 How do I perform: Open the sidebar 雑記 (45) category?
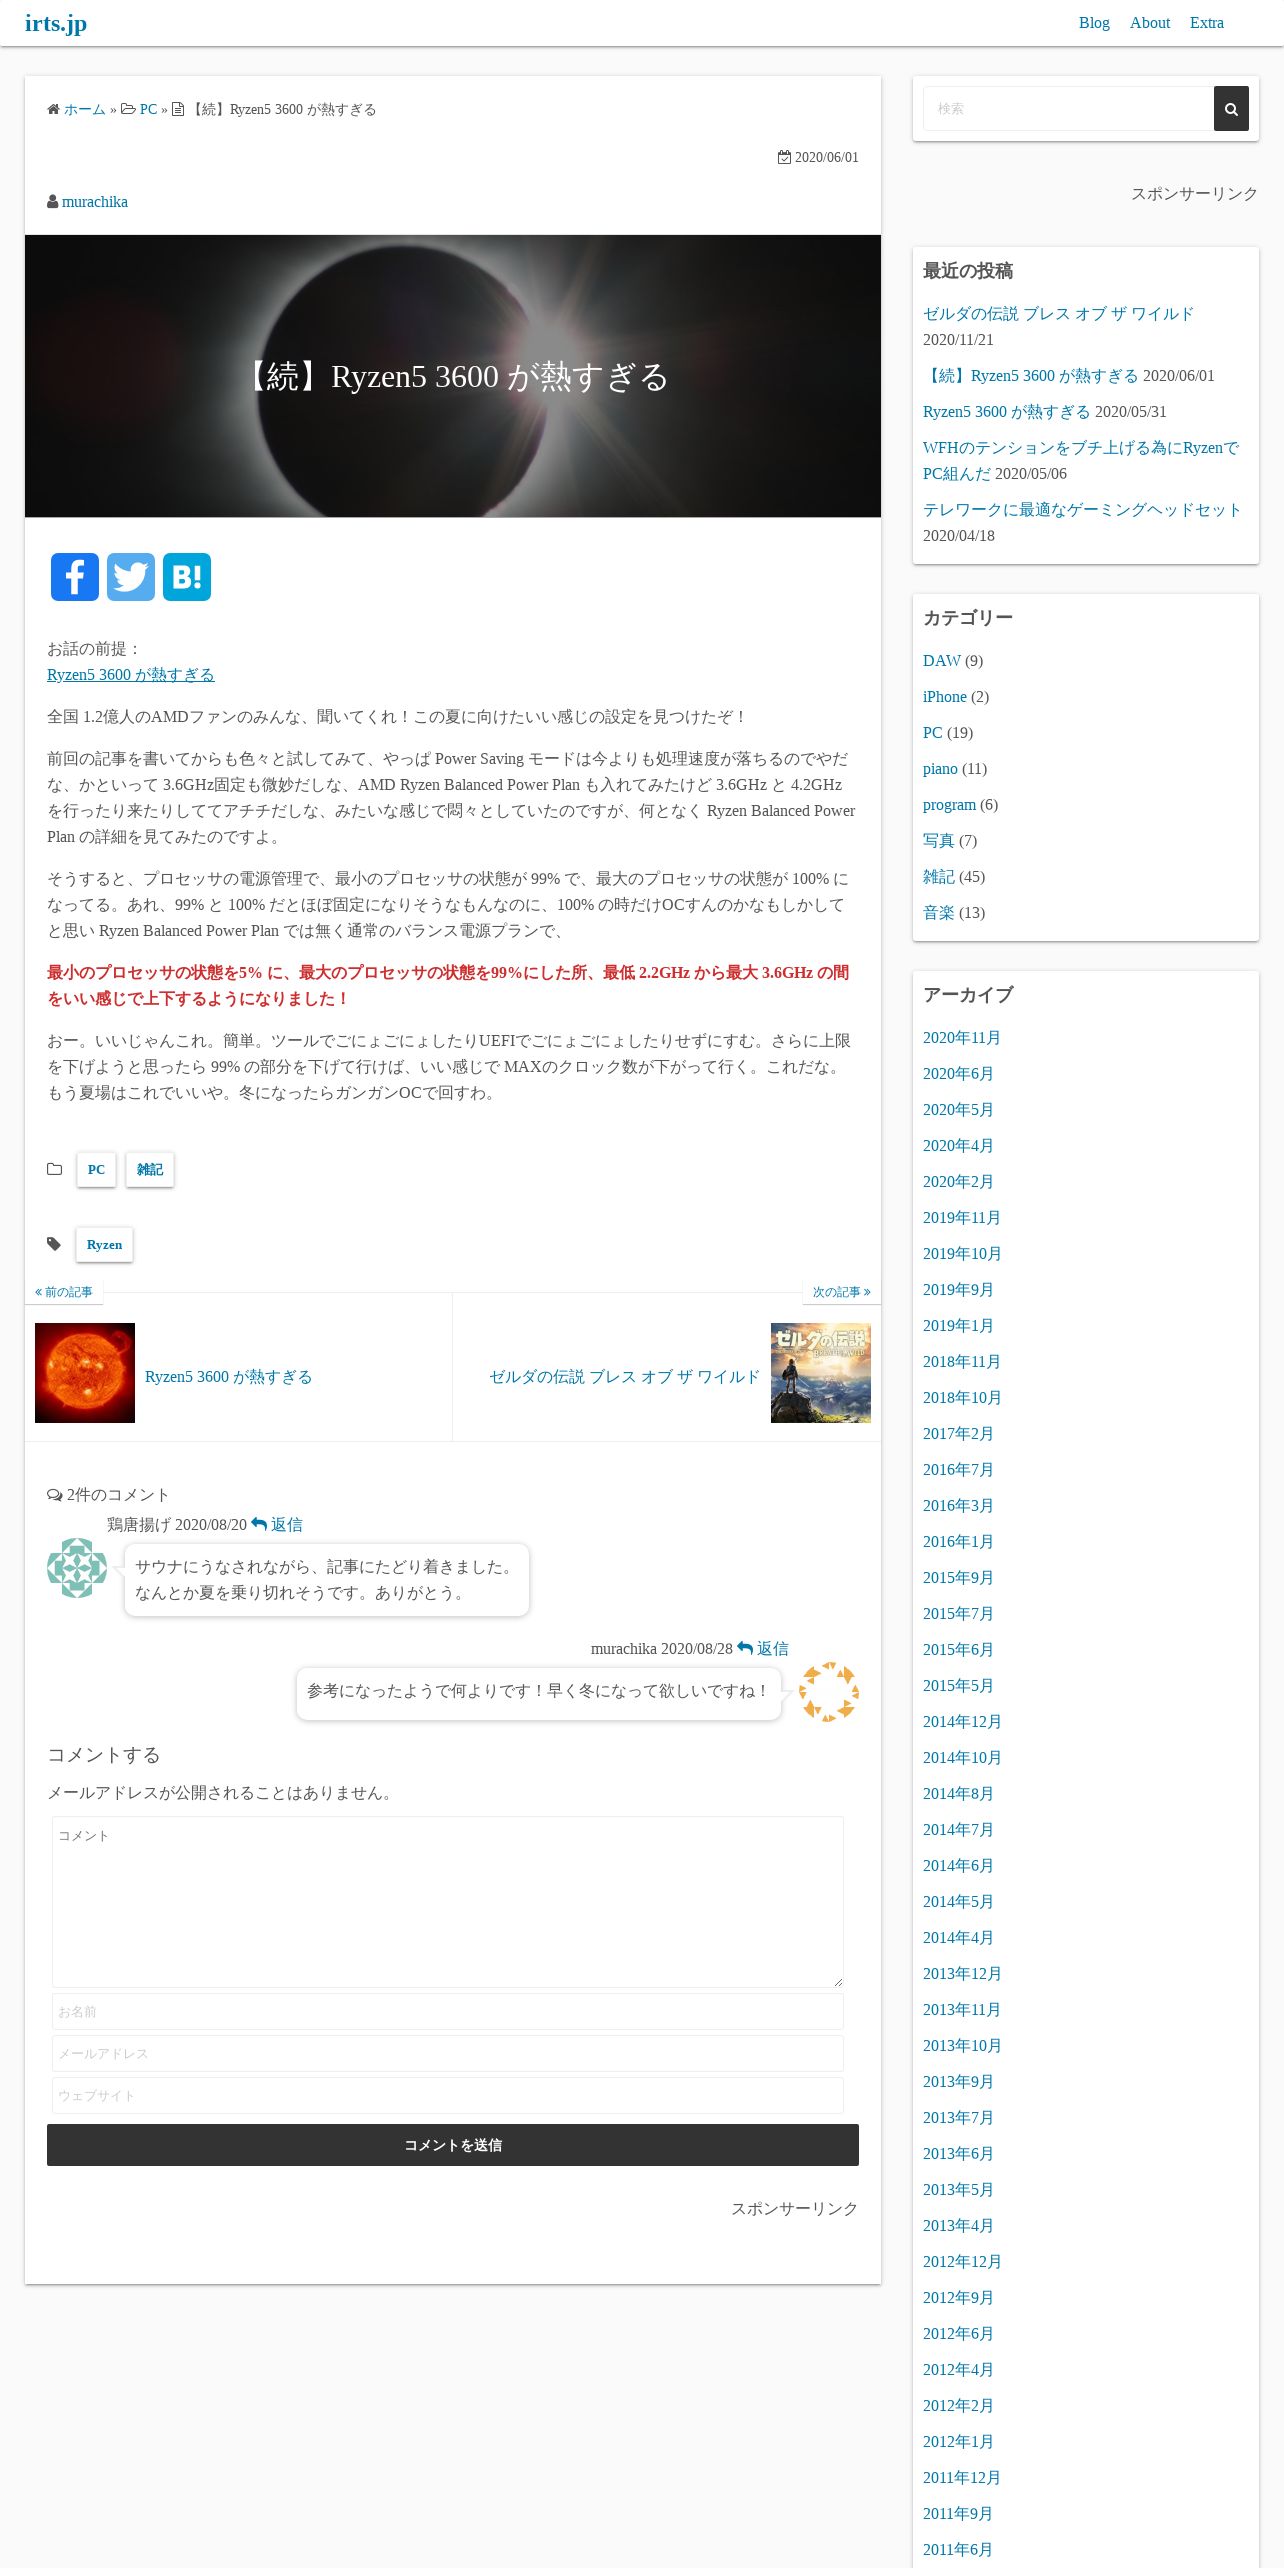pos(939,877)
